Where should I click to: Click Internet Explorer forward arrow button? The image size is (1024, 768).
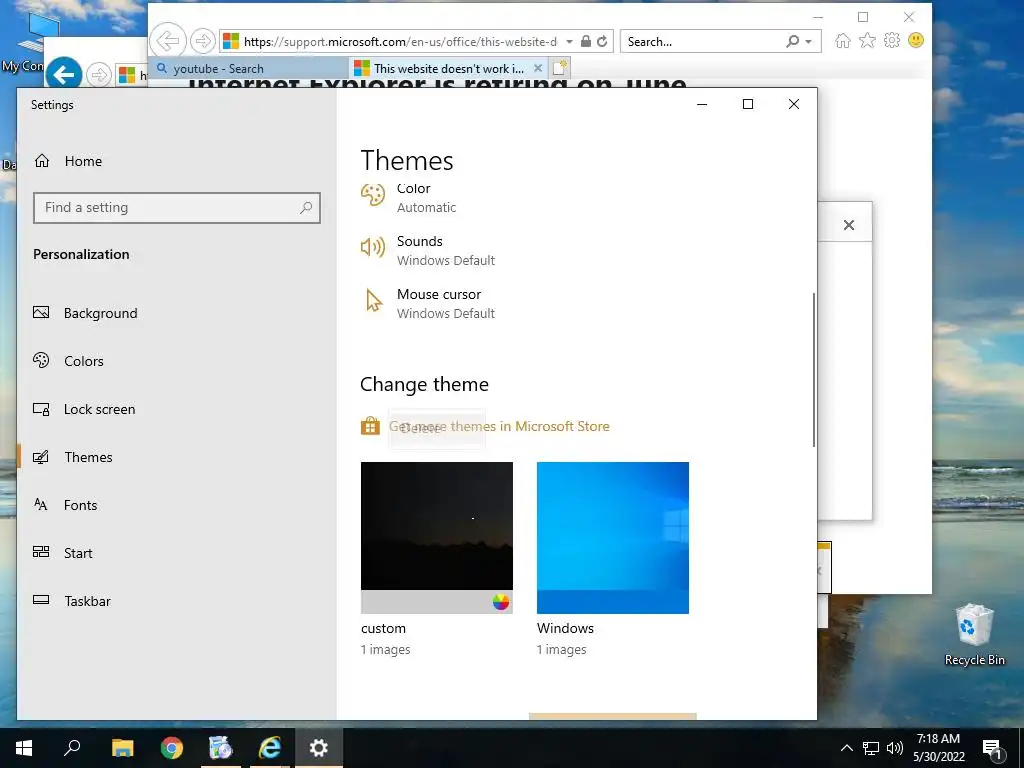pos(203,41)
